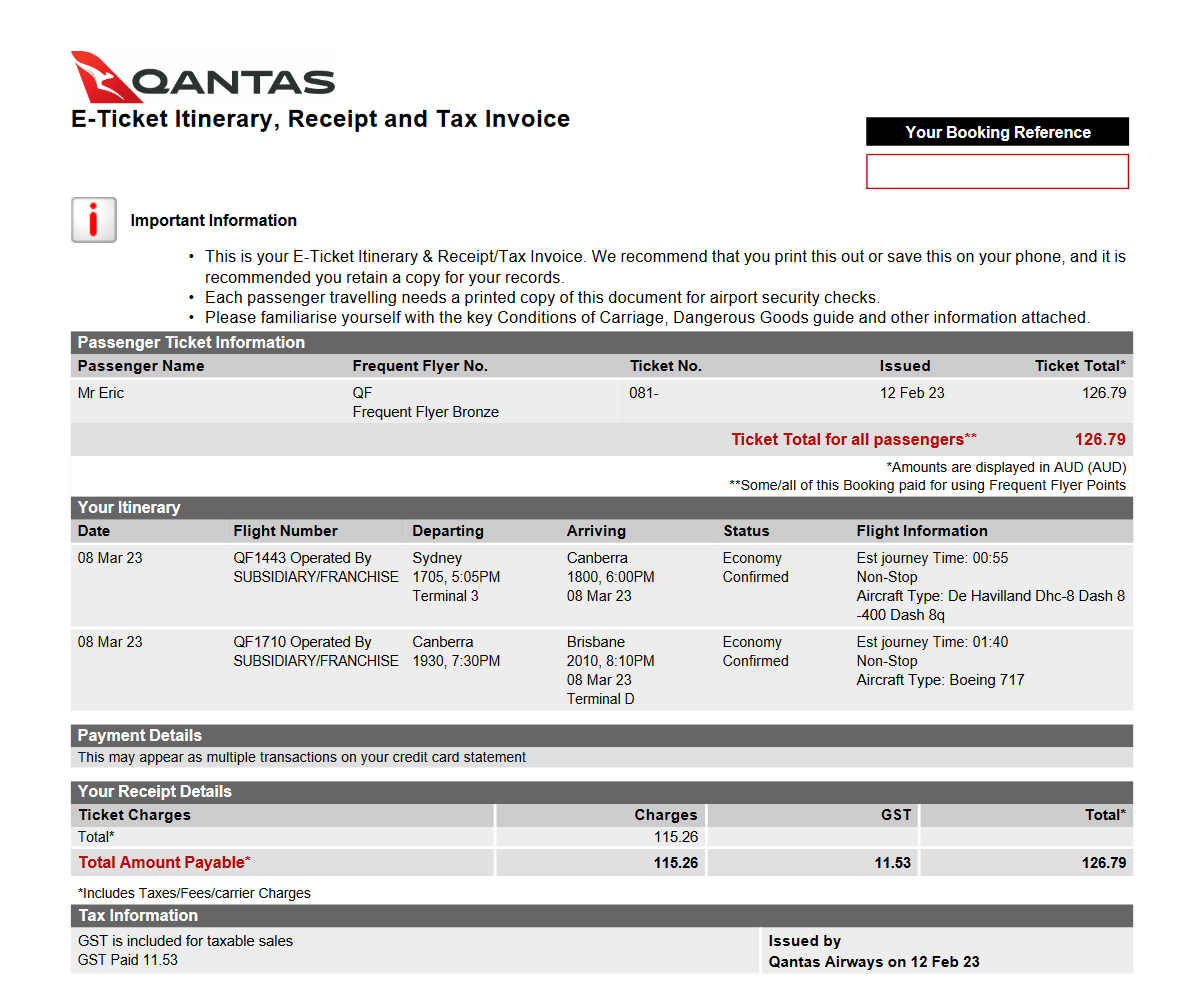Image resolution: width=1190 pixels, height=987 pixels.
Task: Click Aircraft Type: Boeing 717
Action: (940, 681)
